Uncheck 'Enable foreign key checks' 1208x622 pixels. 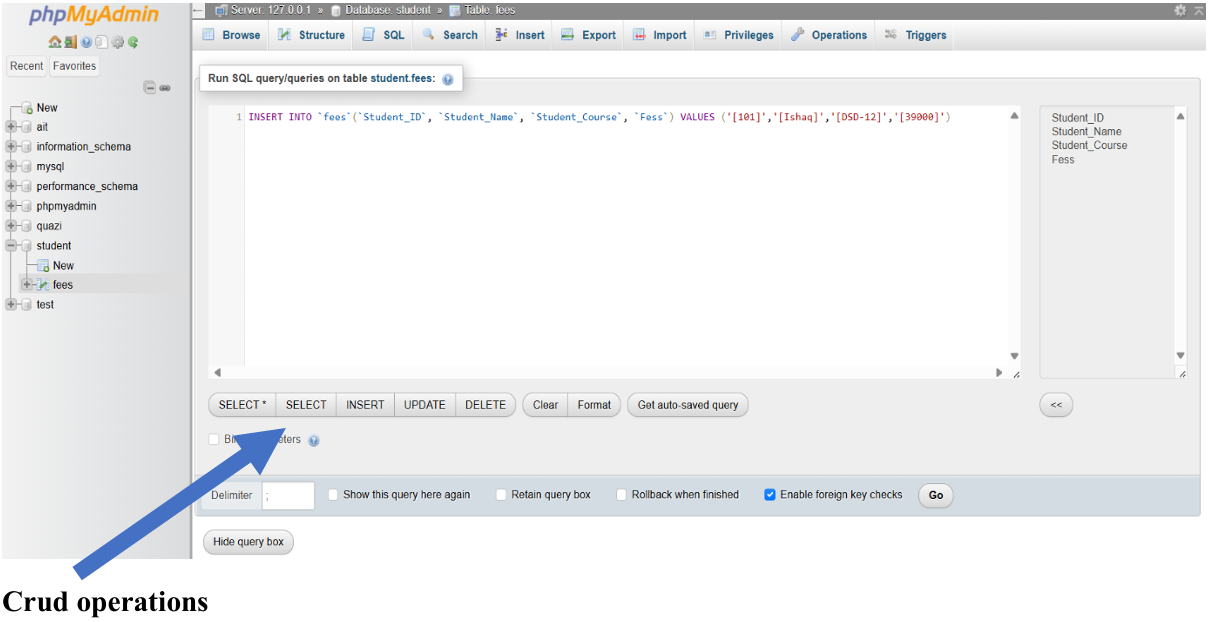coord(770,495)
